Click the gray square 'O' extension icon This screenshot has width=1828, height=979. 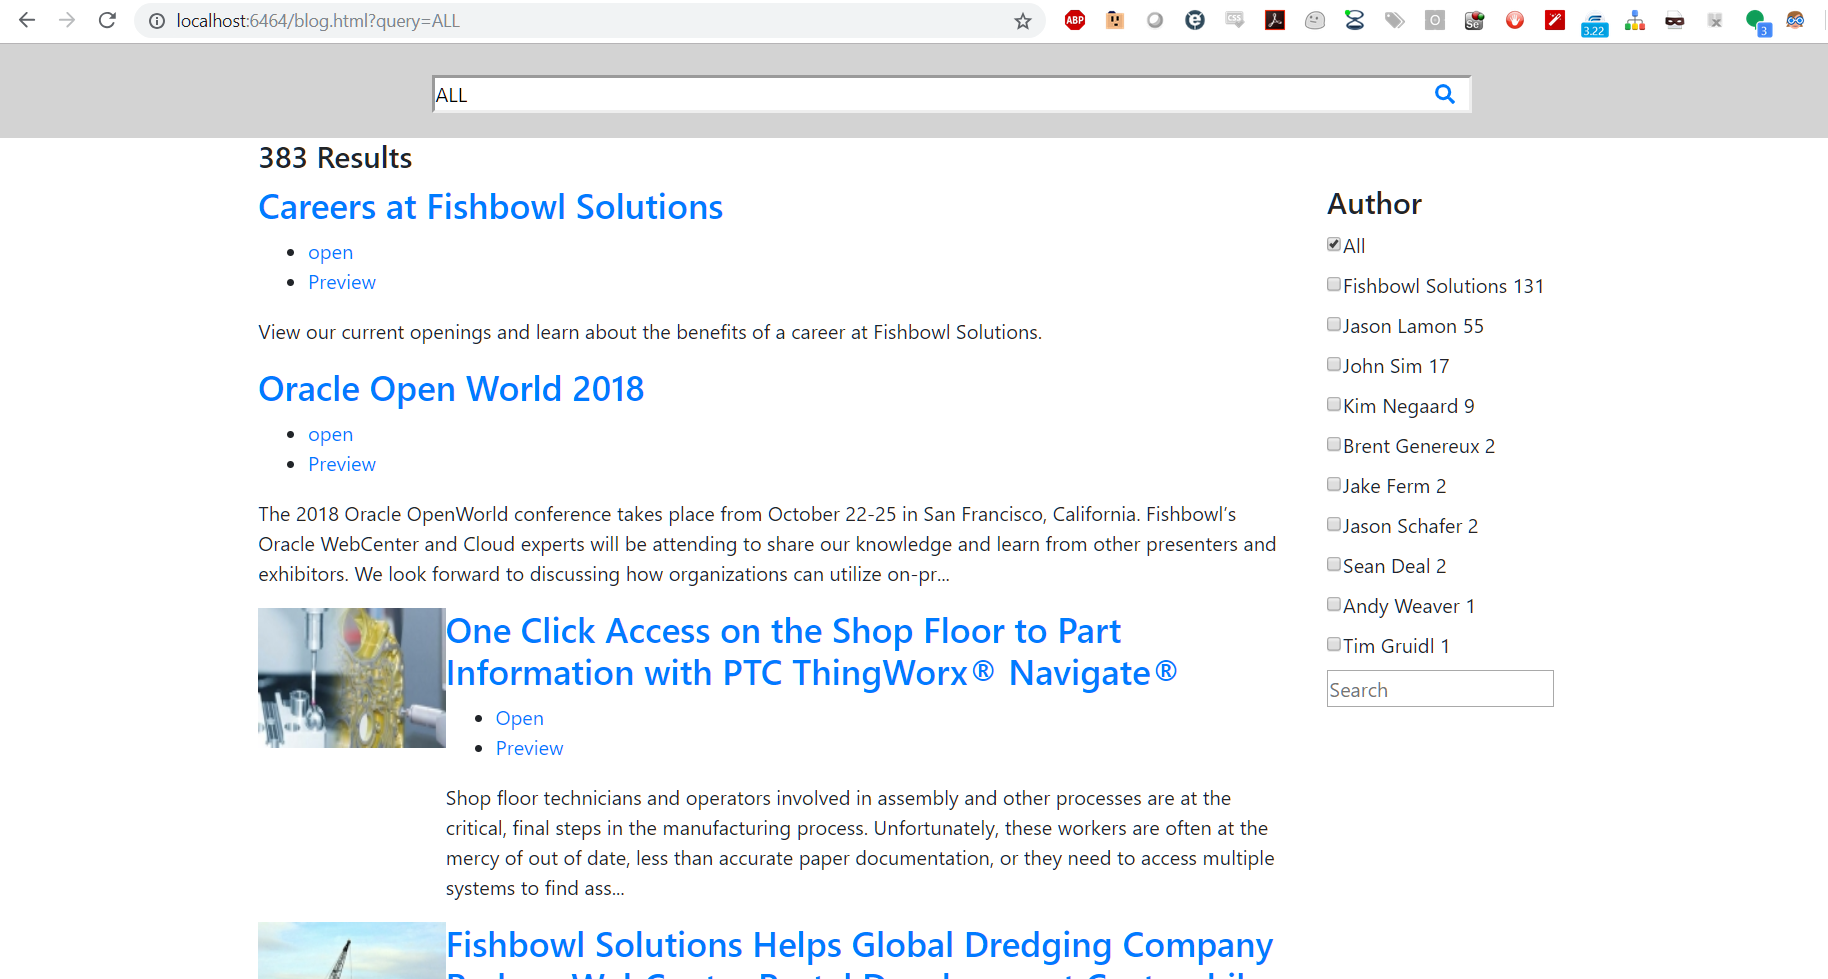click(x=1435, y=20)
